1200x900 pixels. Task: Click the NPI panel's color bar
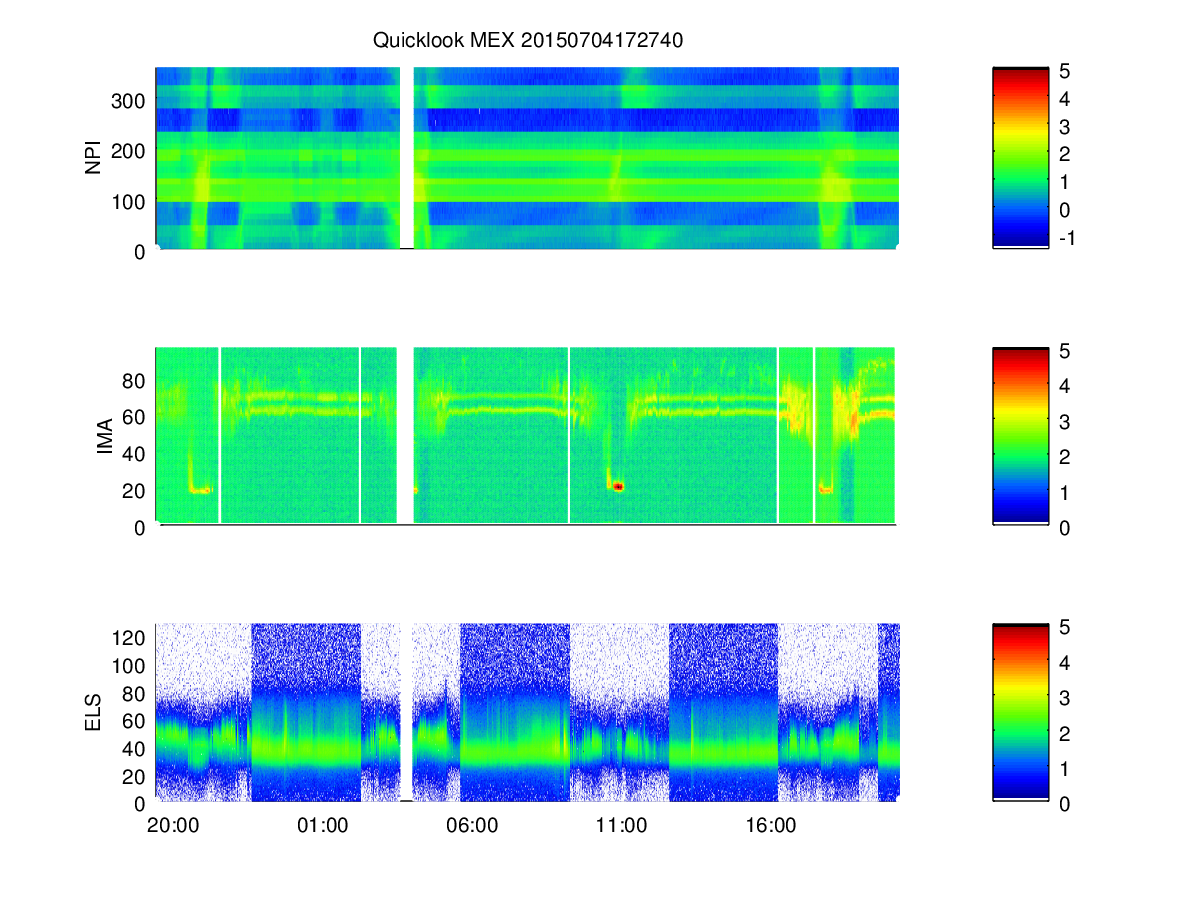(1020, 157)
